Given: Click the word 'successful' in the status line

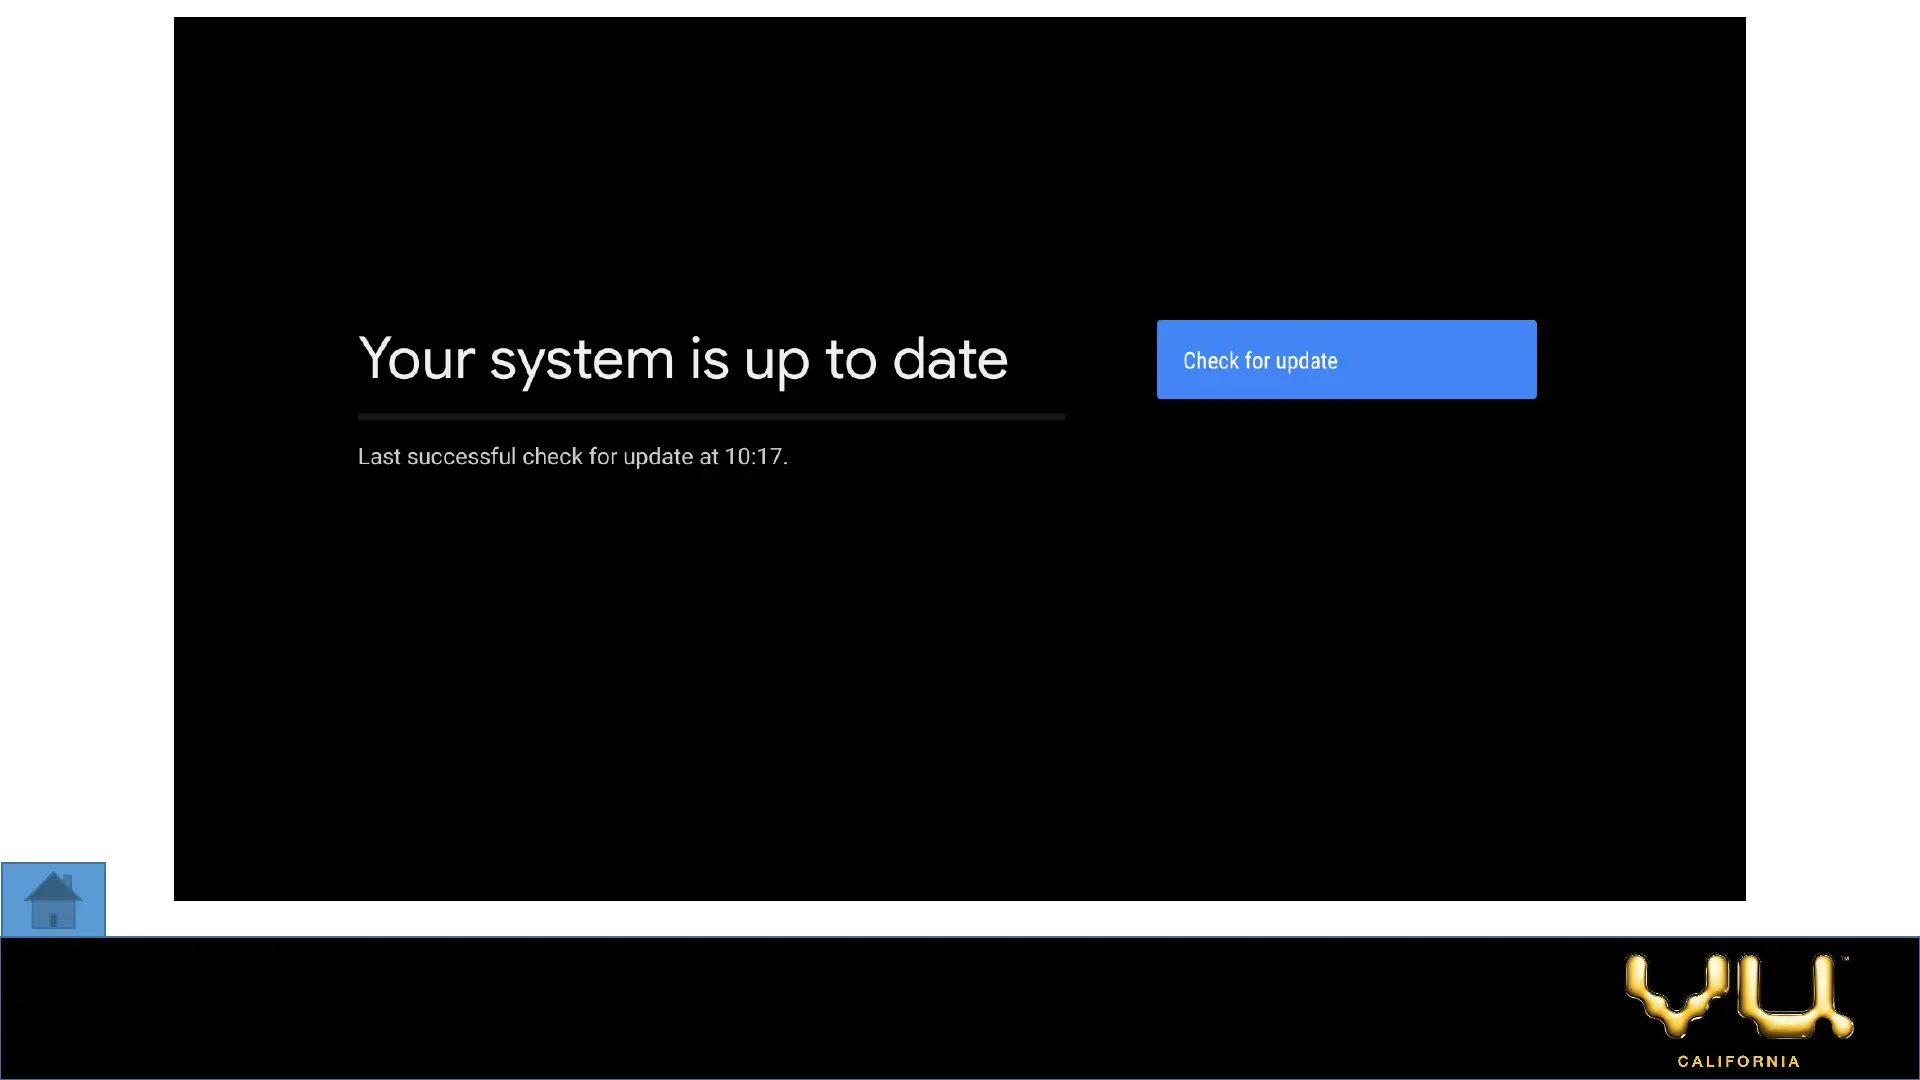Looking at the screenshot, I should click(461, 457).
